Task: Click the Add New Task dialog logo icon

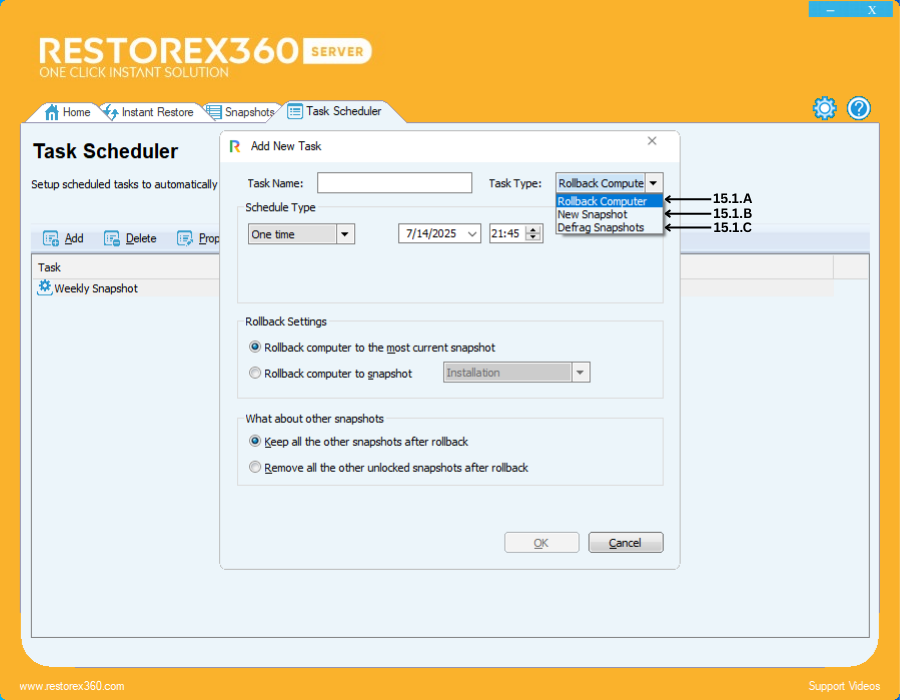Action: click(x=235, y=146)
